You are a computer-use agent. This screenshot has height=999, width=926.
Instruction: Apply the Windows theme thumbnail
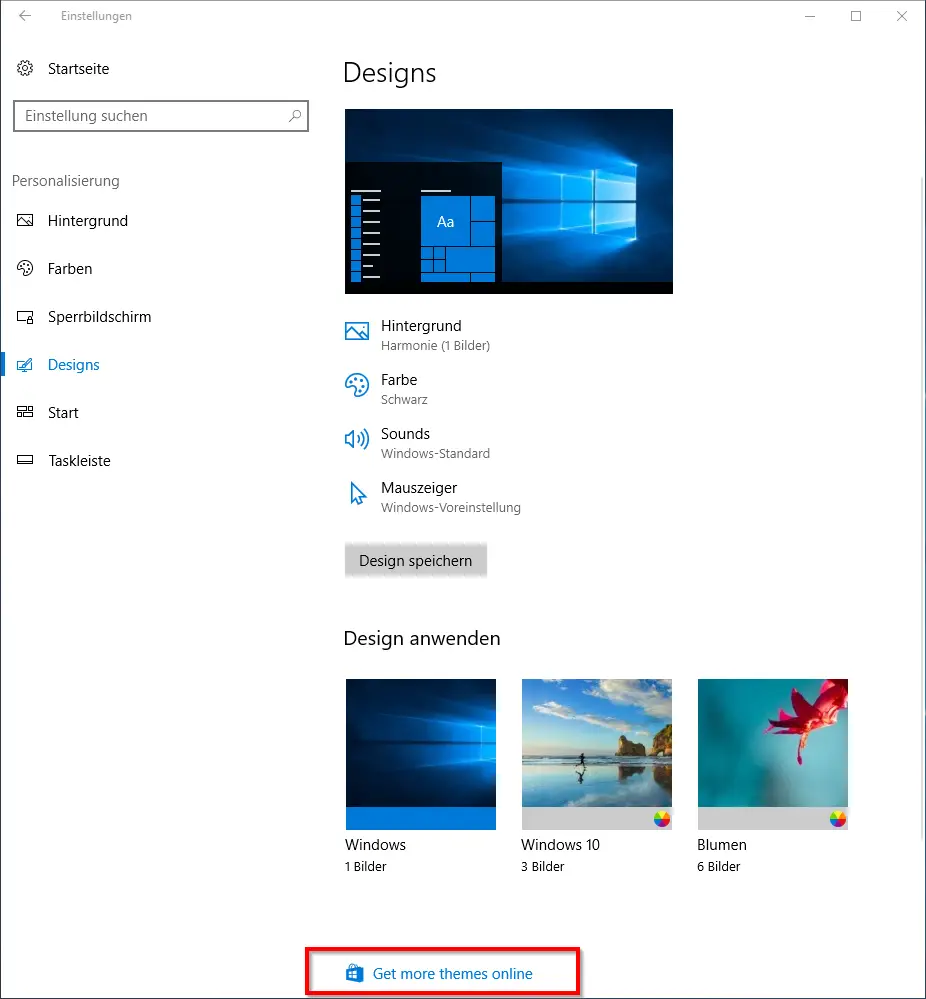pyautogui.click(x=421, y=754)
